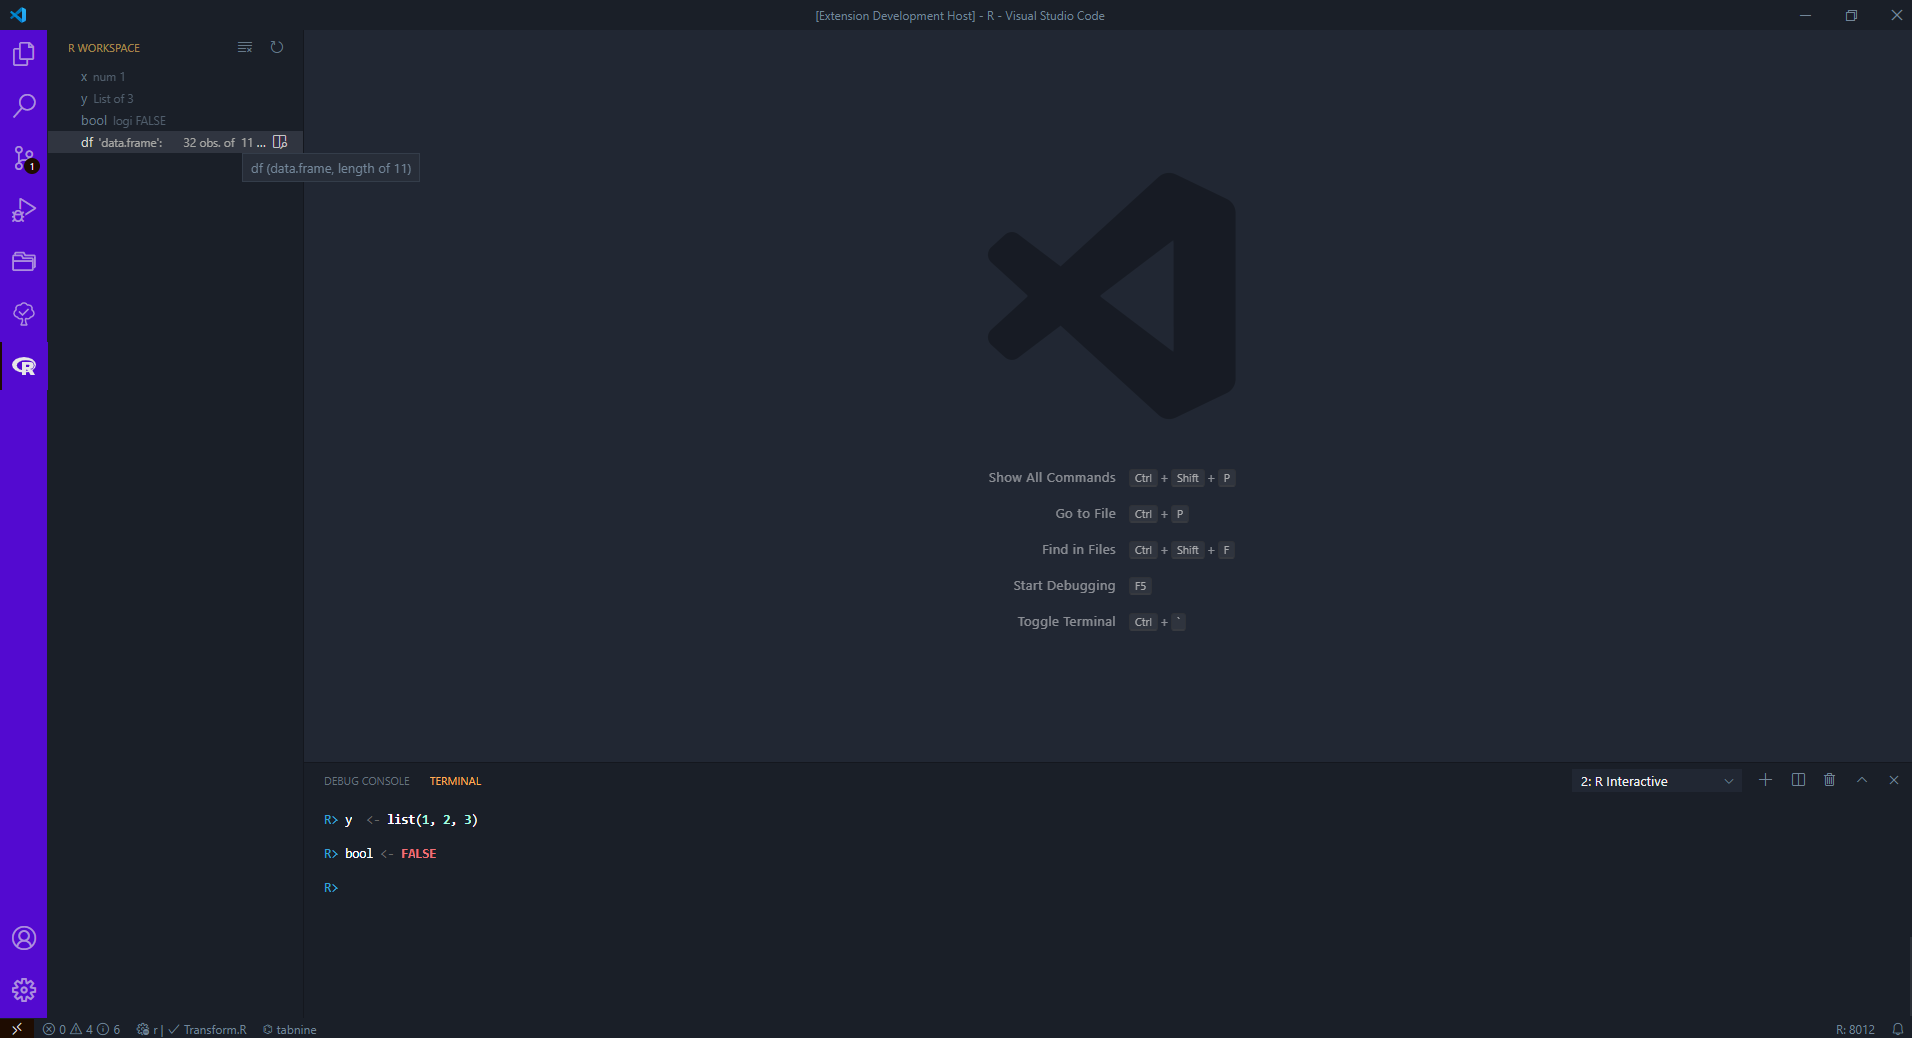Click the notifications bell in status bar

(1897, 1029)
